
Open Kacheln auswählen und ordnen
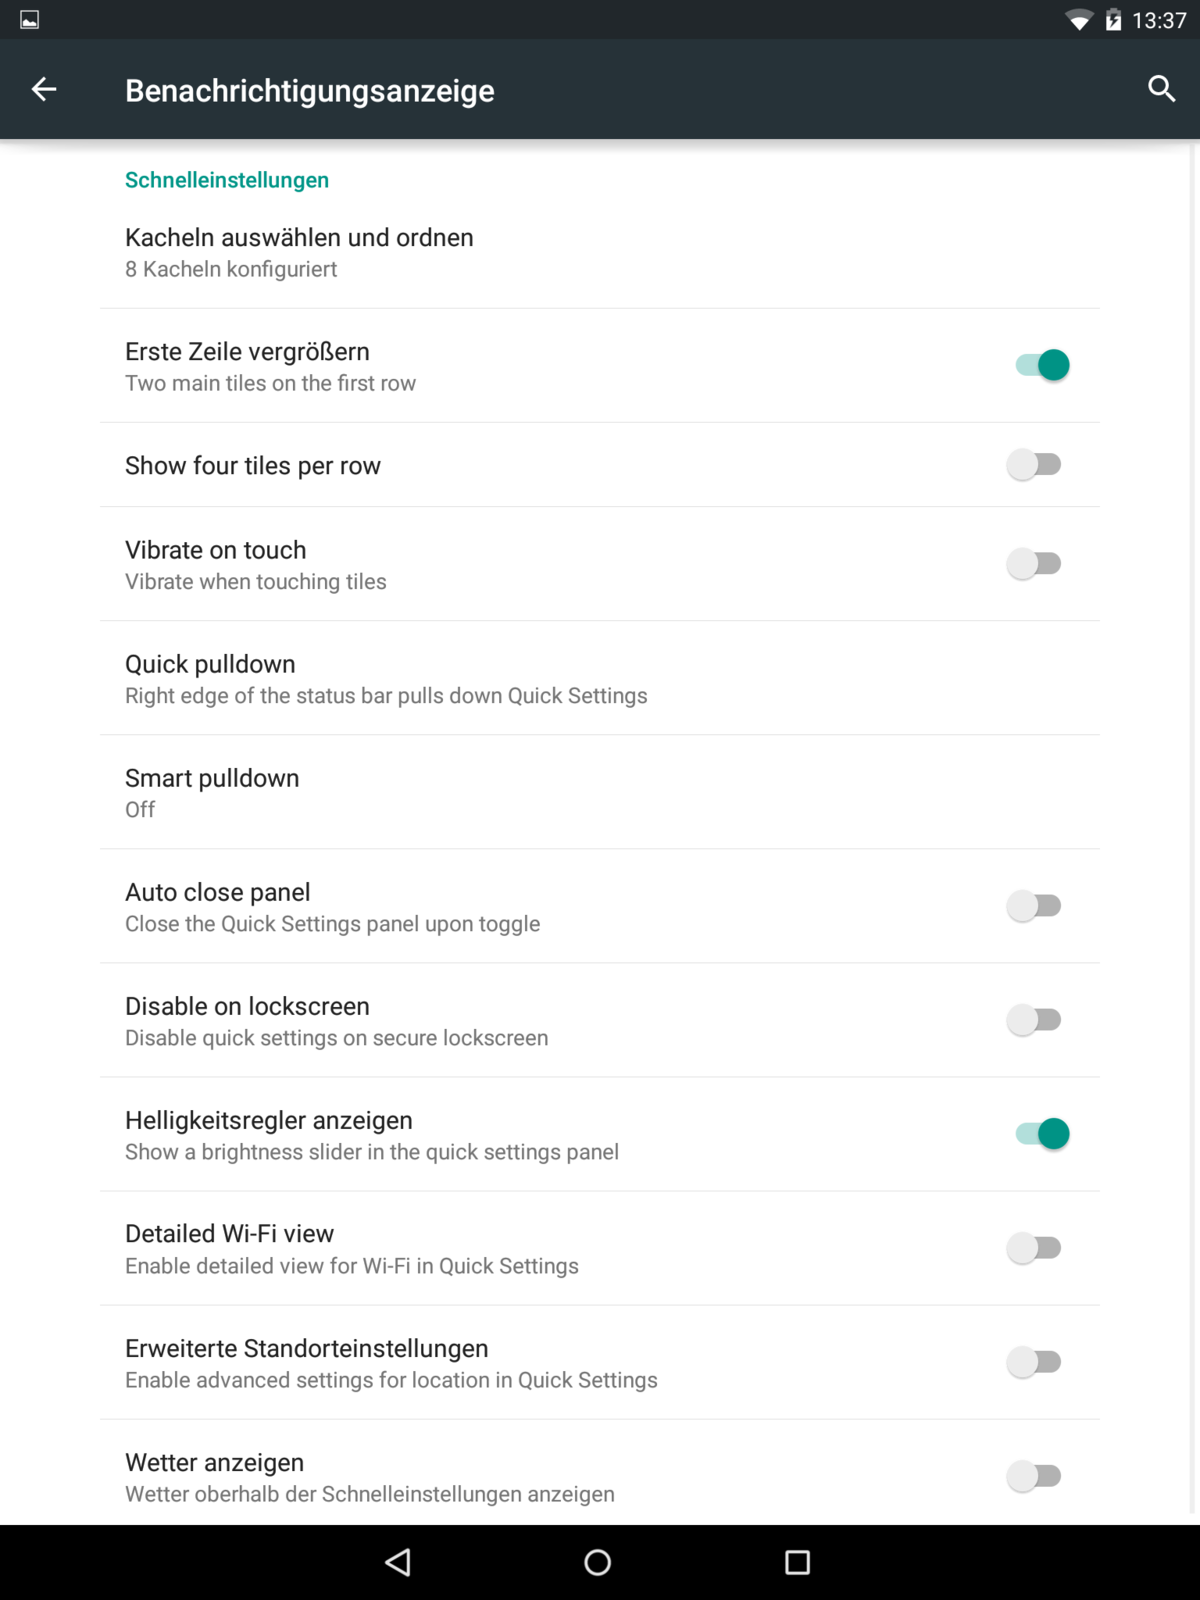[x=299, y=252]
